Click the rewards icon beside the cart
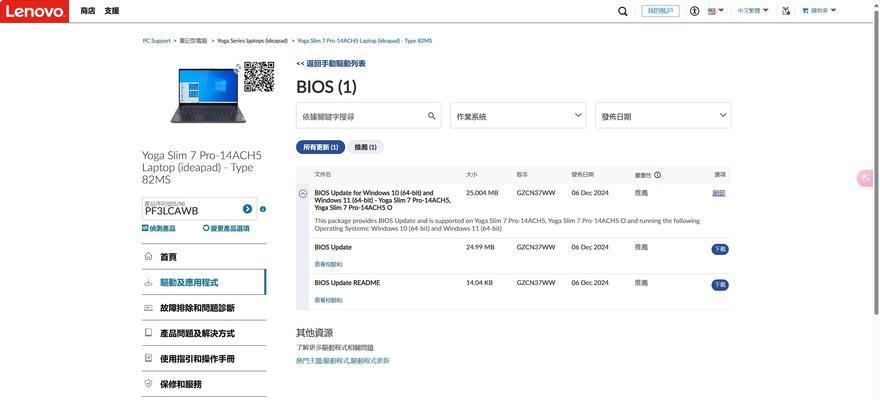Image resolution: width=880 pixels, height=400 pixels. pos(786,11)
